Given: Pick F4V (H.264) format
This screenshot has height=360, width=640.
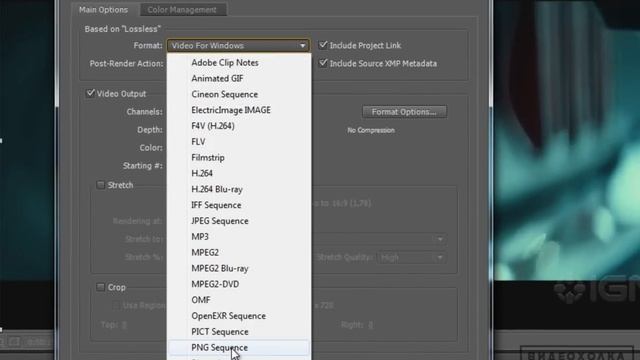Looking at the screenshot, I should (x=239, y=126).
